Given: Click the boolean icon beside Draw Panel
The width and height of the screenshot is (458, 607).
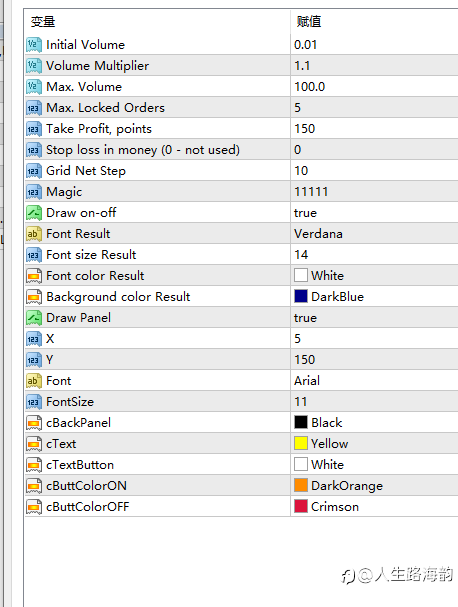Looking at the screenshot, I should click(34, 317).
